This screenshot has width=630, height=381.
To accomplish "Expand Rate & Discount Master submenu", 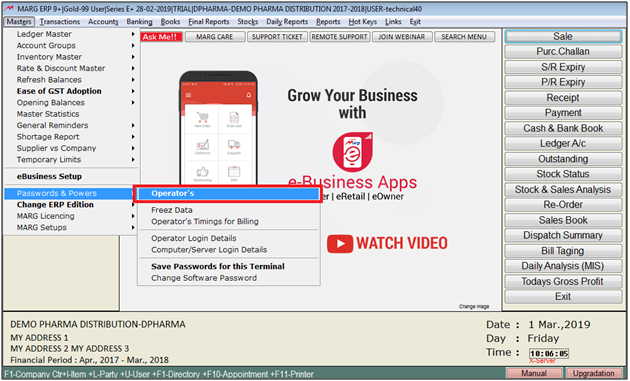I will pyautogui.click(x=72, y=68).
